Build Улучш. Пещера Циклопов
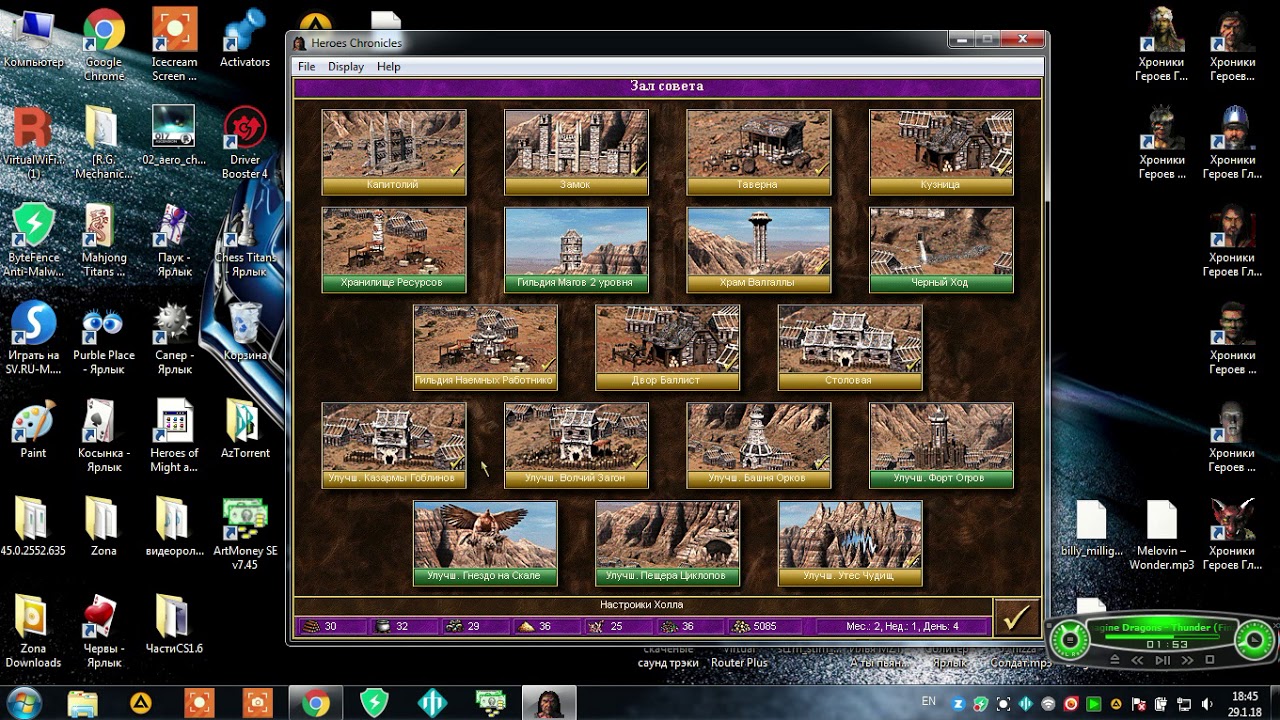 point(667,543)
